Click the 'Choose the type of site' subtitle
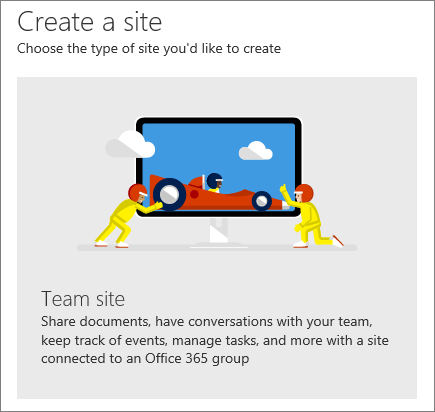 [x=149, y=49]
